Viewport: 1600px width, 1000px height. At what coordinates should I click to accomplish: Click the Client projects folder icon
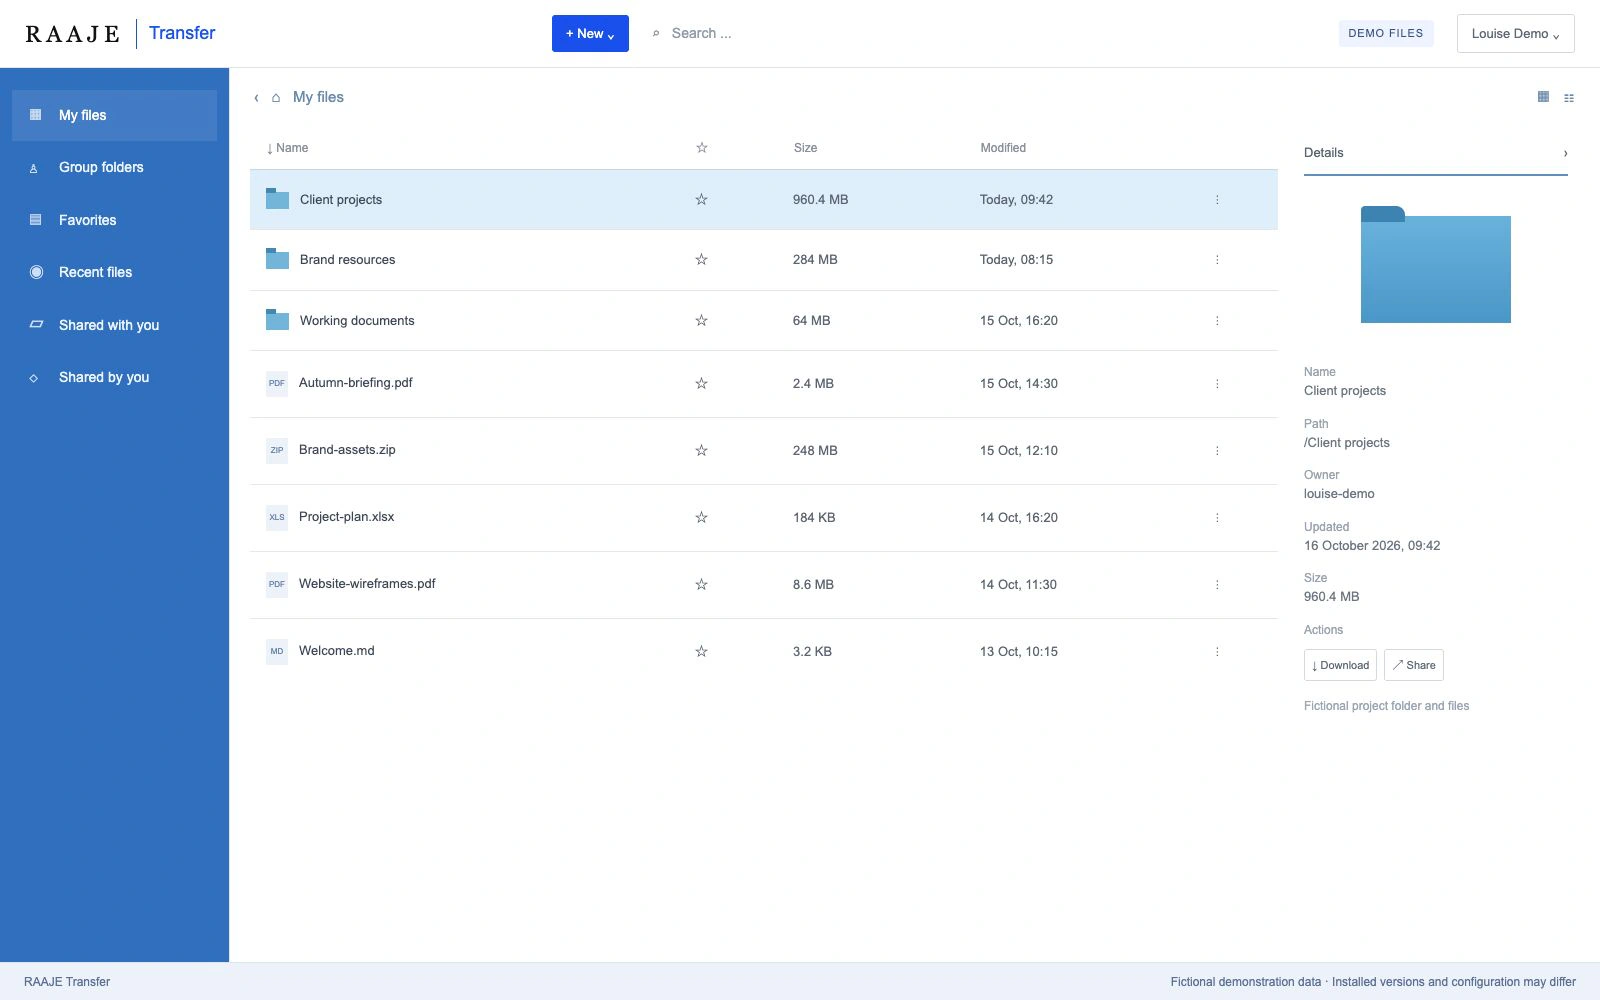[277, 199]
